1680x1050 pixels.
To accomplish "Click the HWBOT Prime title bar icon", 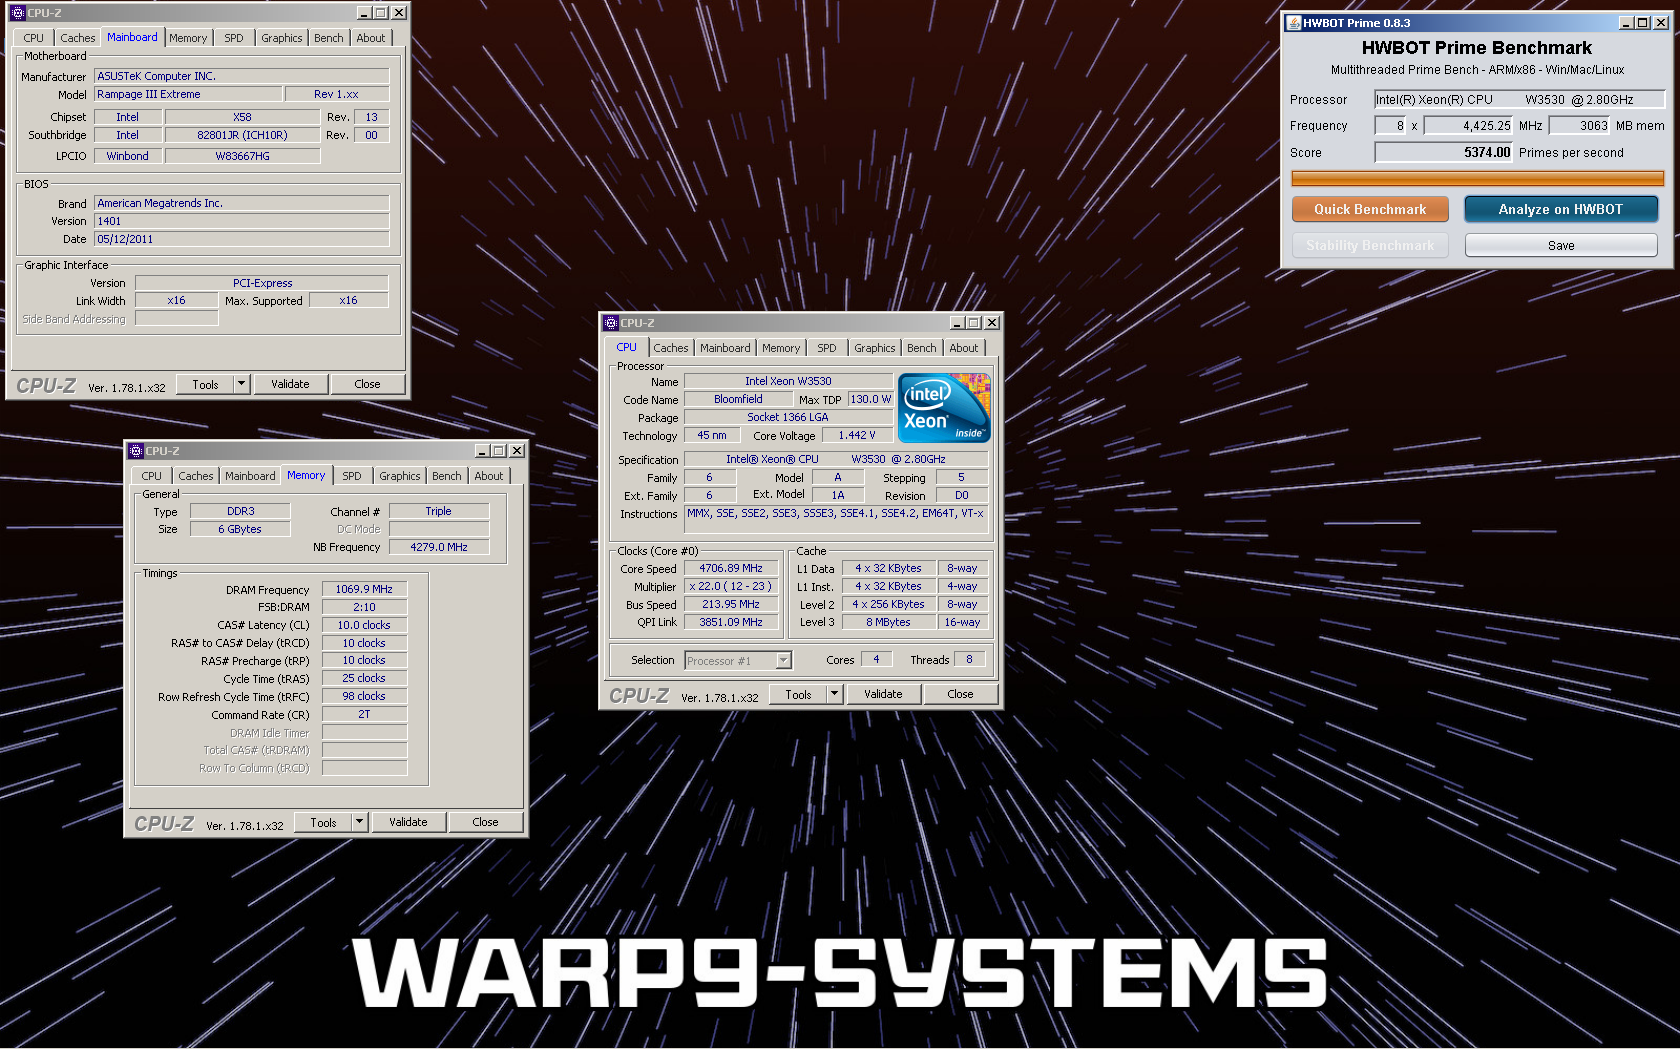I will 1293,23.
